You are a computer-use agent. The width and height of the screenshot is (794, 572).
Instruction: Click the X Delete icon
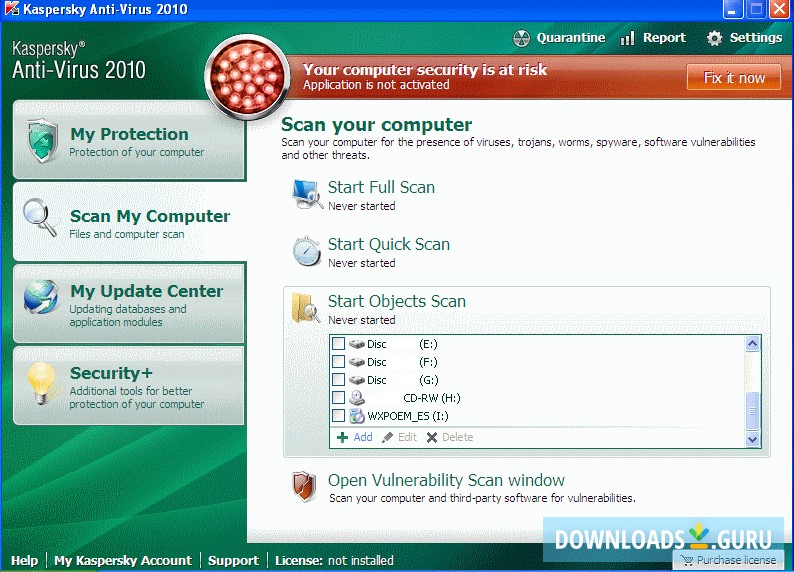click(432, 437)
